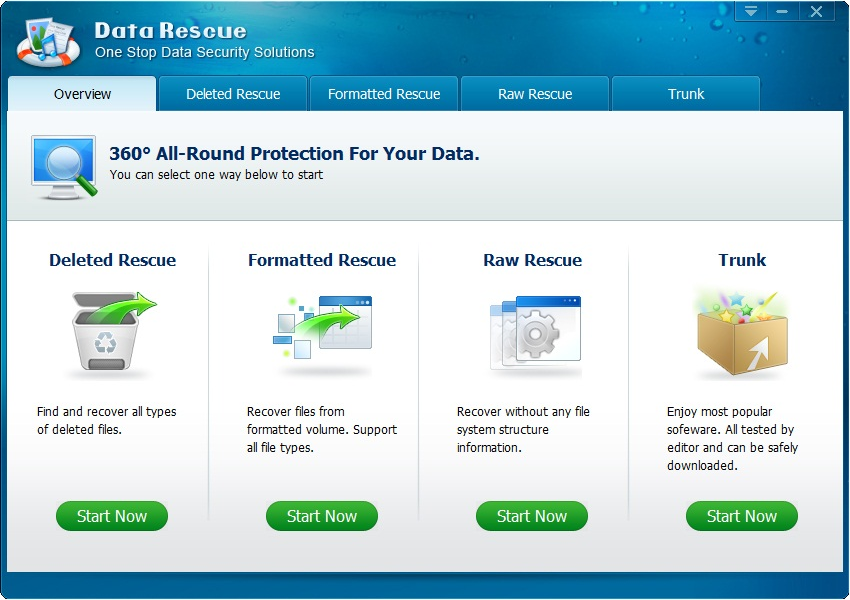850x600 pixels.
Task: Hit Start Now below Trunk
Action: point(742,516)
